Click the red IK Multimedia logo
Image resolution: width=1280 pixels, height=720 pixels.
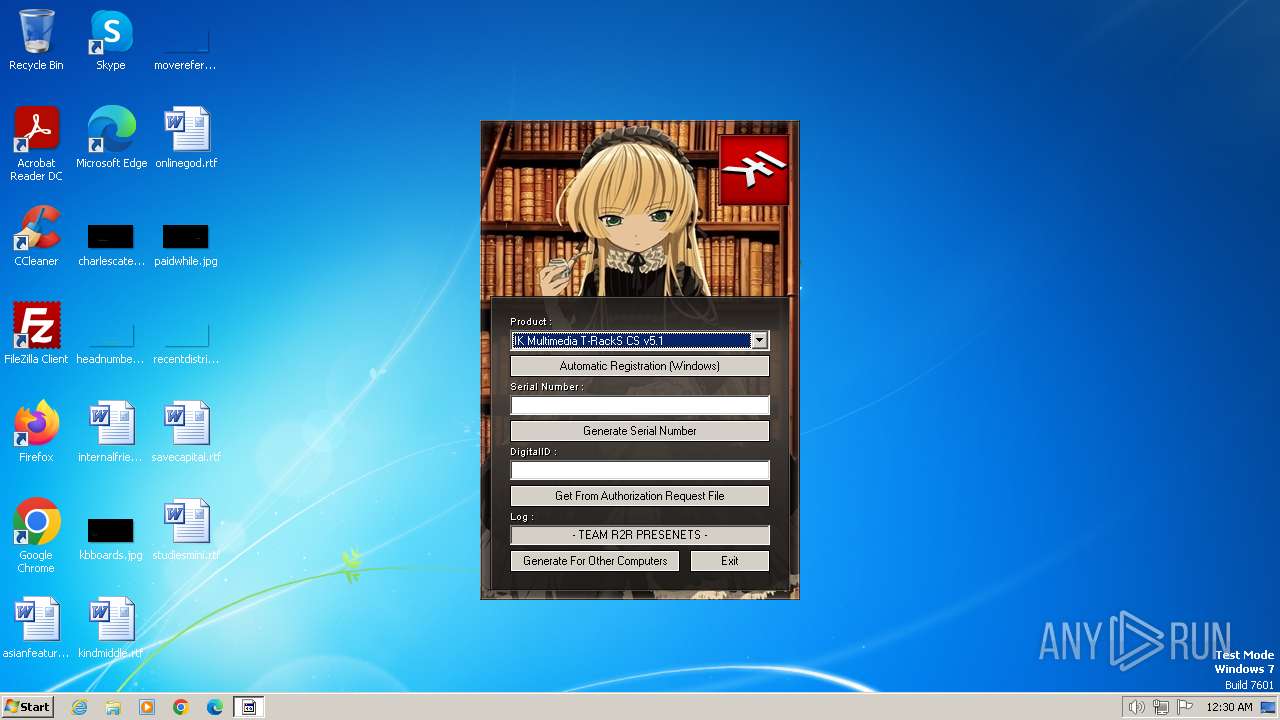pos(754,169)
